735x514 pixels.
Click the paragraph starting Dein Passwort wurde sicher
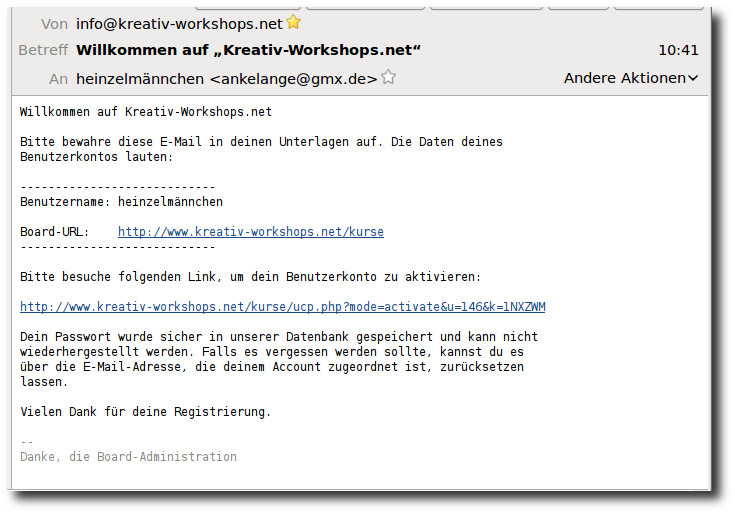[279, 359]
